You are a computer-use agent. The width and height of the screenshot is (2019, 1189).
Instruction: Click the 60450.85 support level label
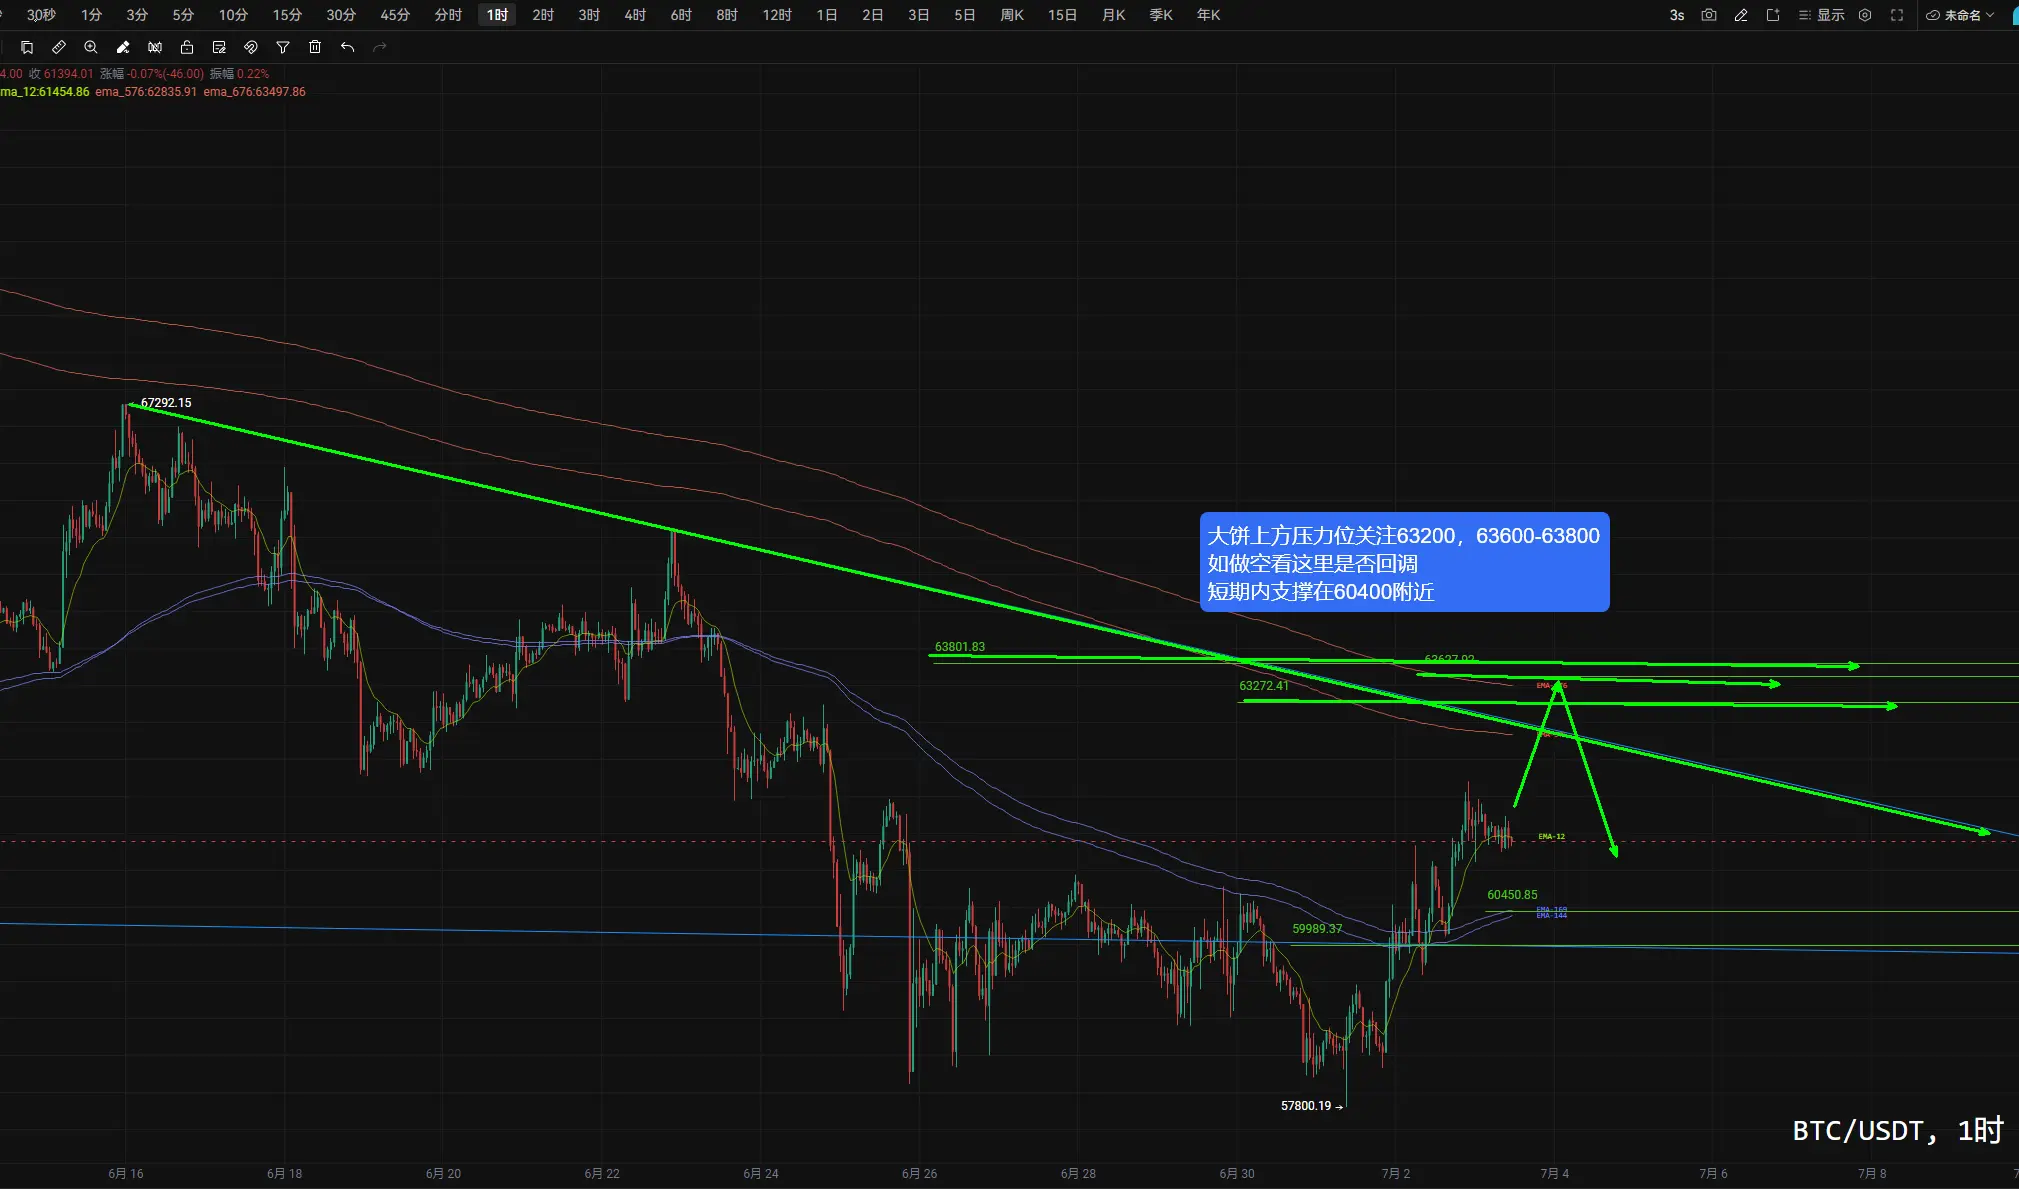tap(1513, 895)
